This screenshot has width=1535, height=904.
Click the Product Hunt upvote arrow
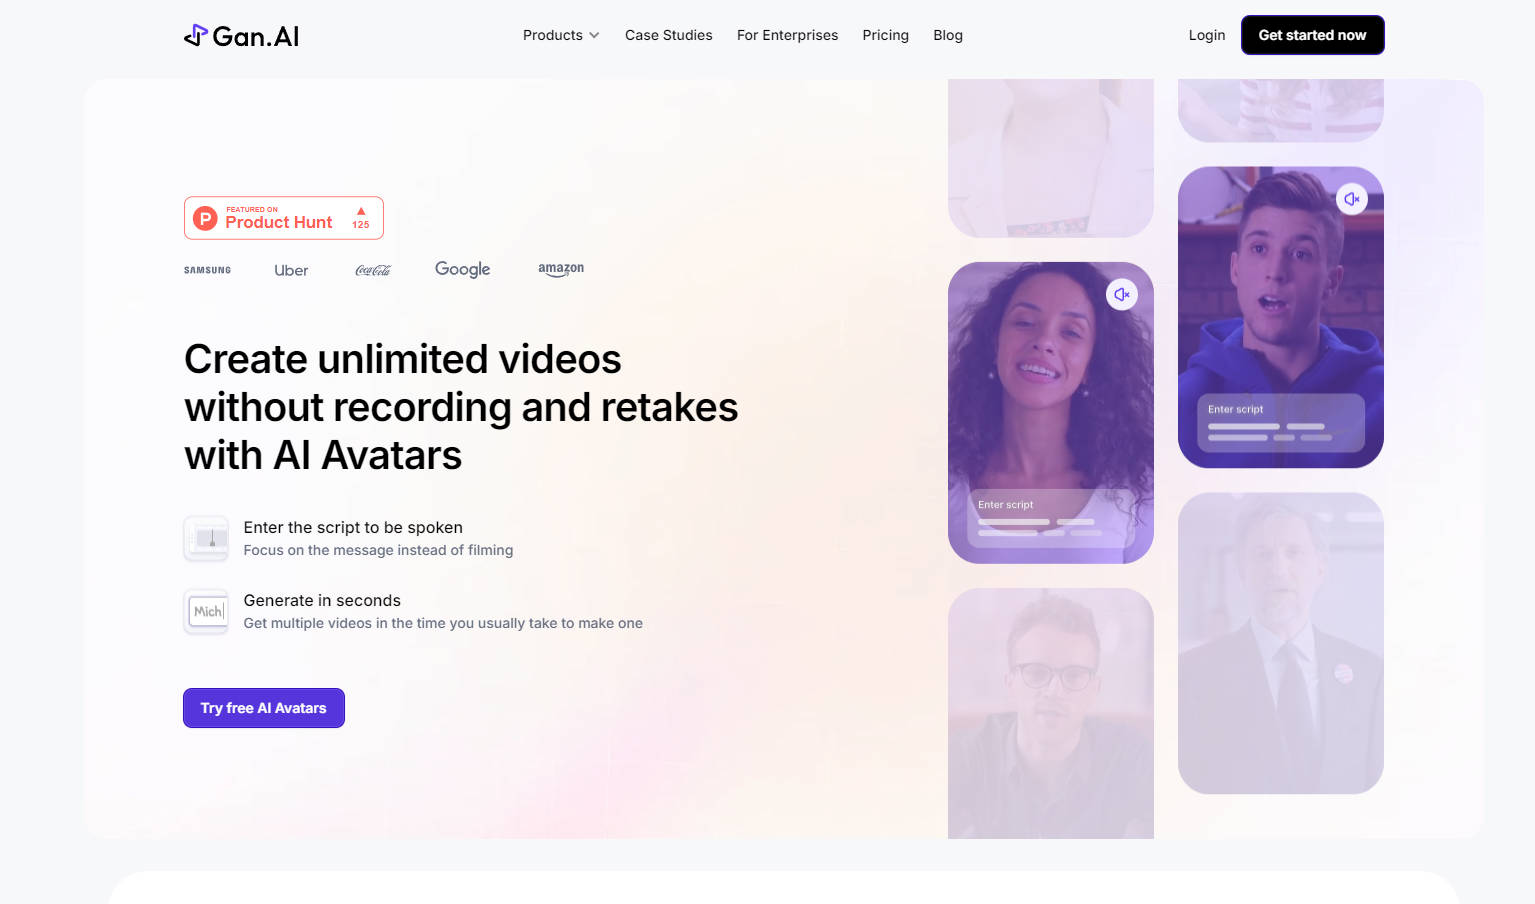tap(360, 210)
